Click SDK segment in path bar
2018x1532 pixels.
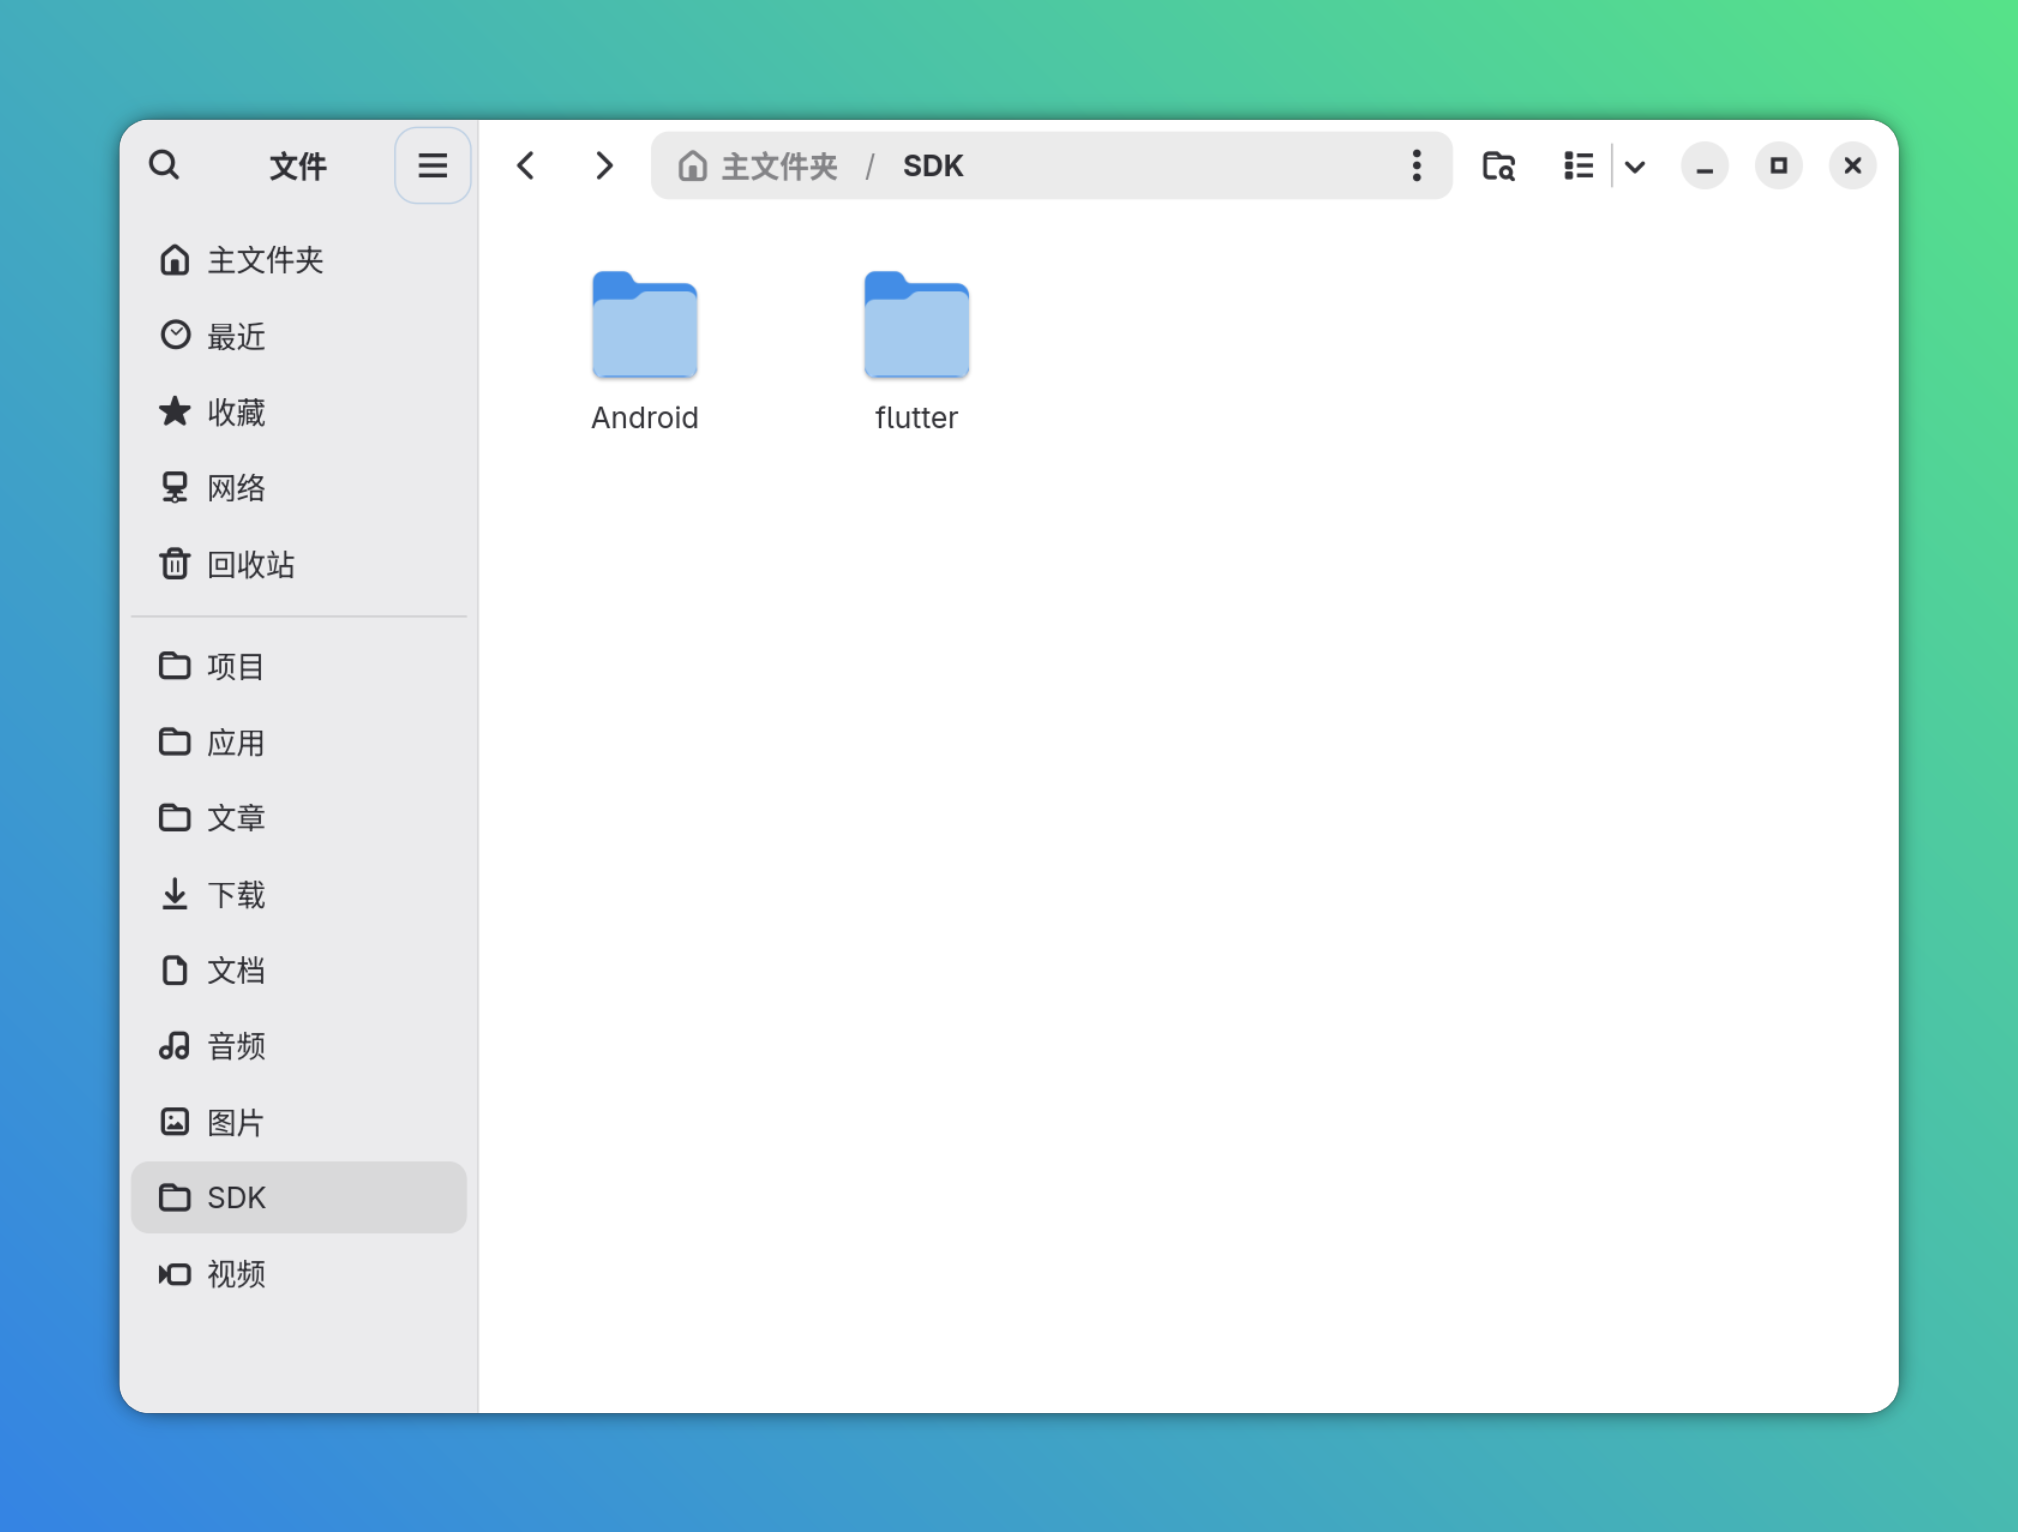tap(933, 166)
